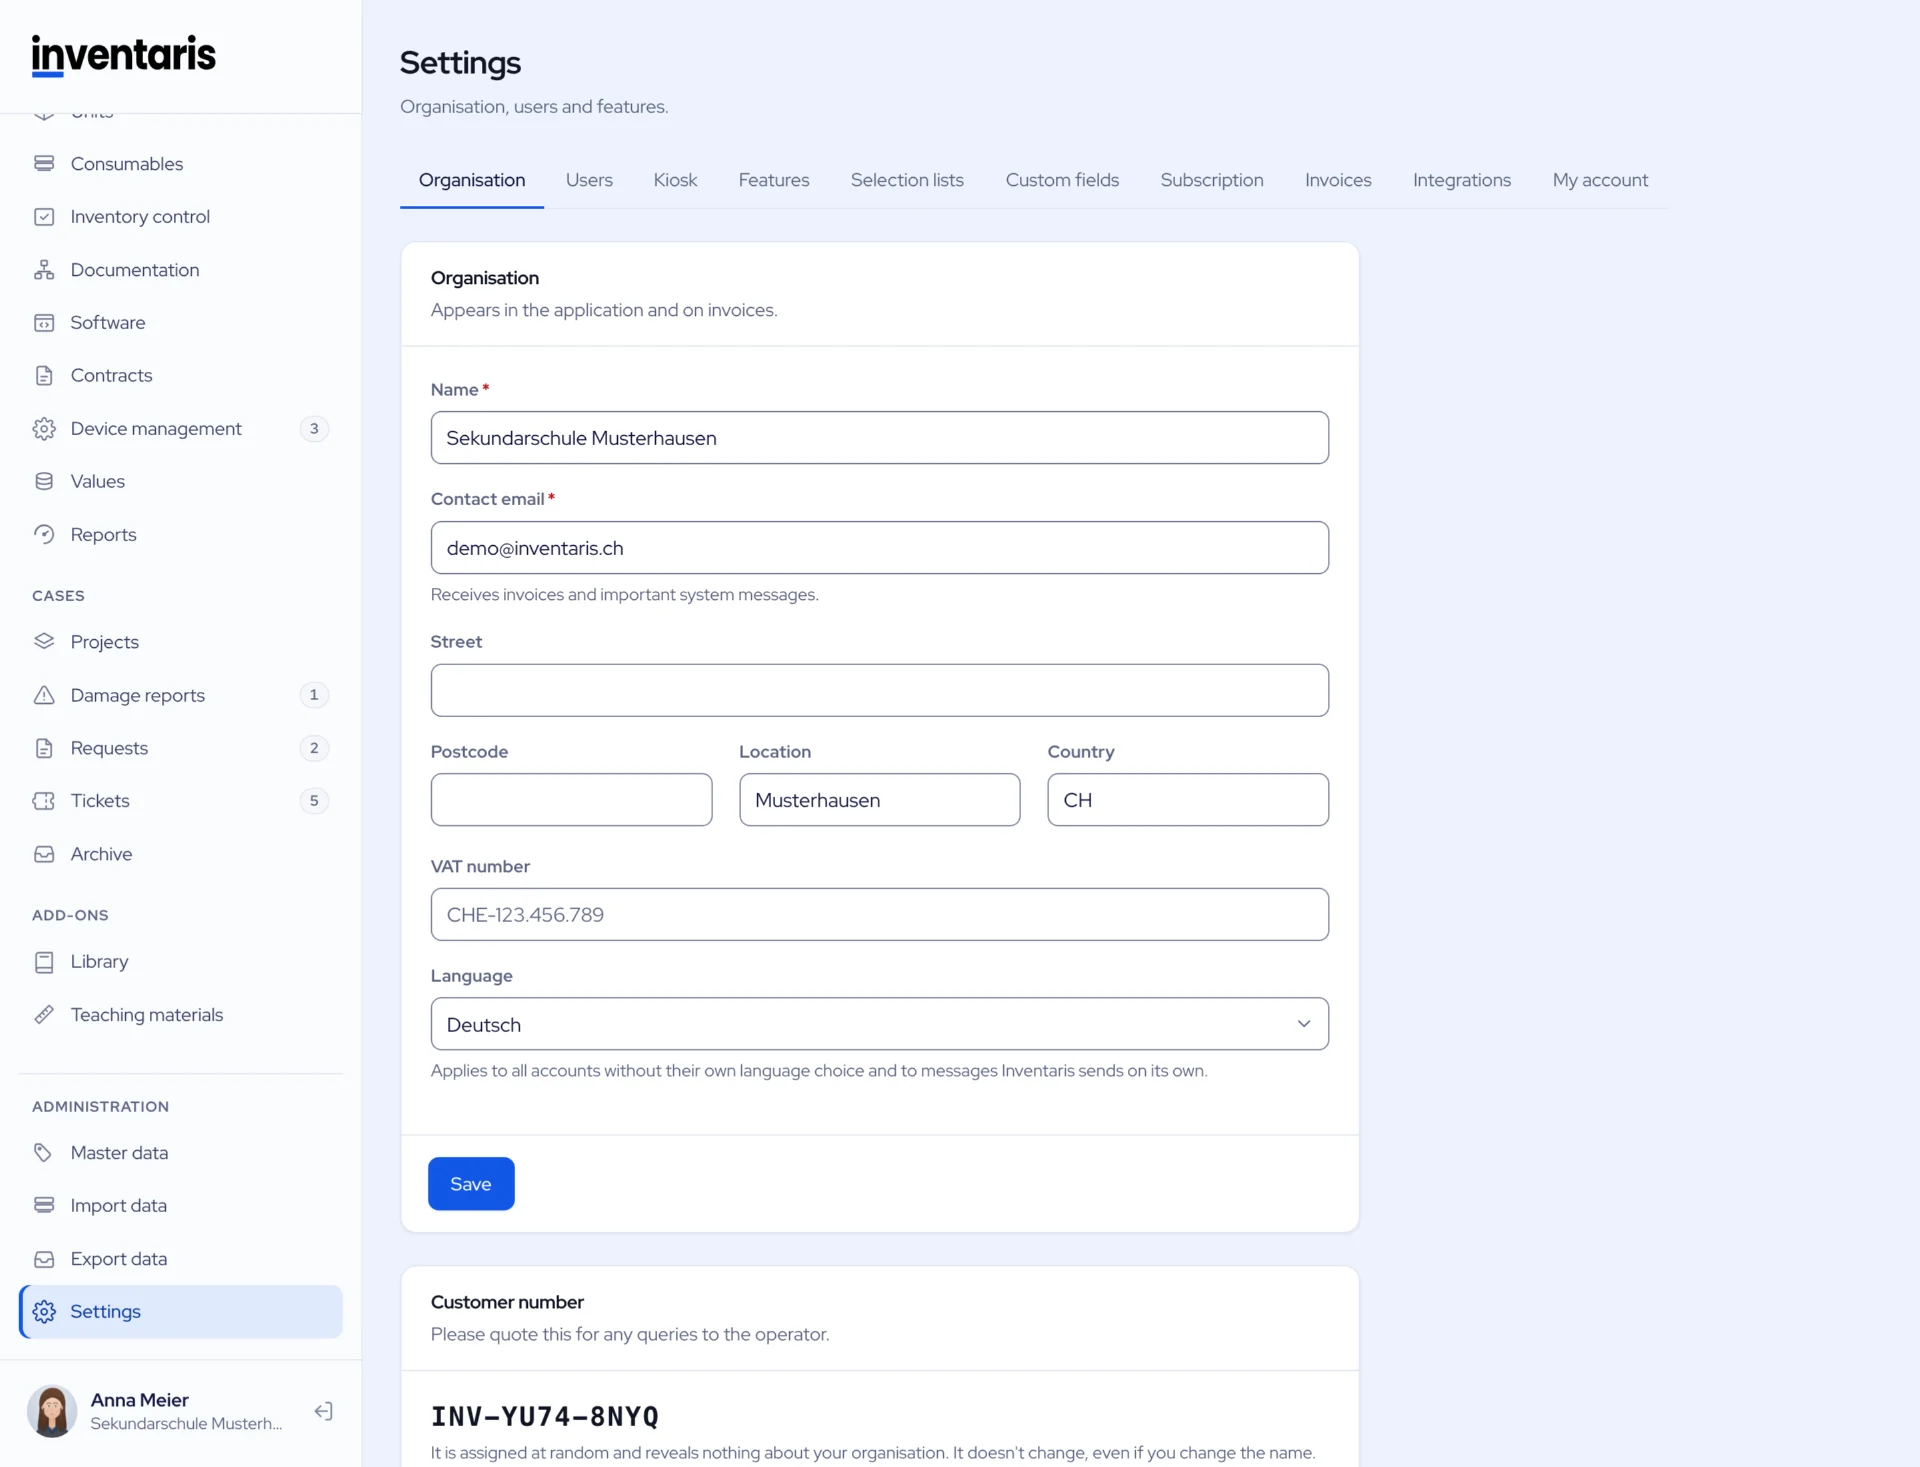Click the inventaris logo
Screen dimensions: 1920x1467
coord(124,55)
